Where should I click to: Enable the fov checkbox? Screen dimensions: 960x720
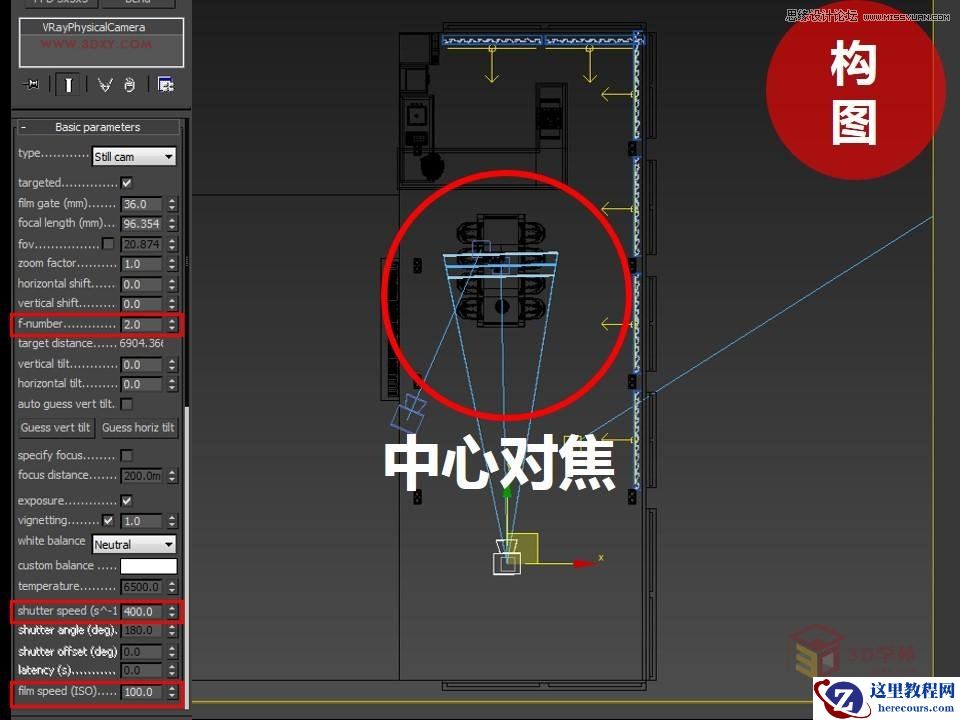point(108,244)
